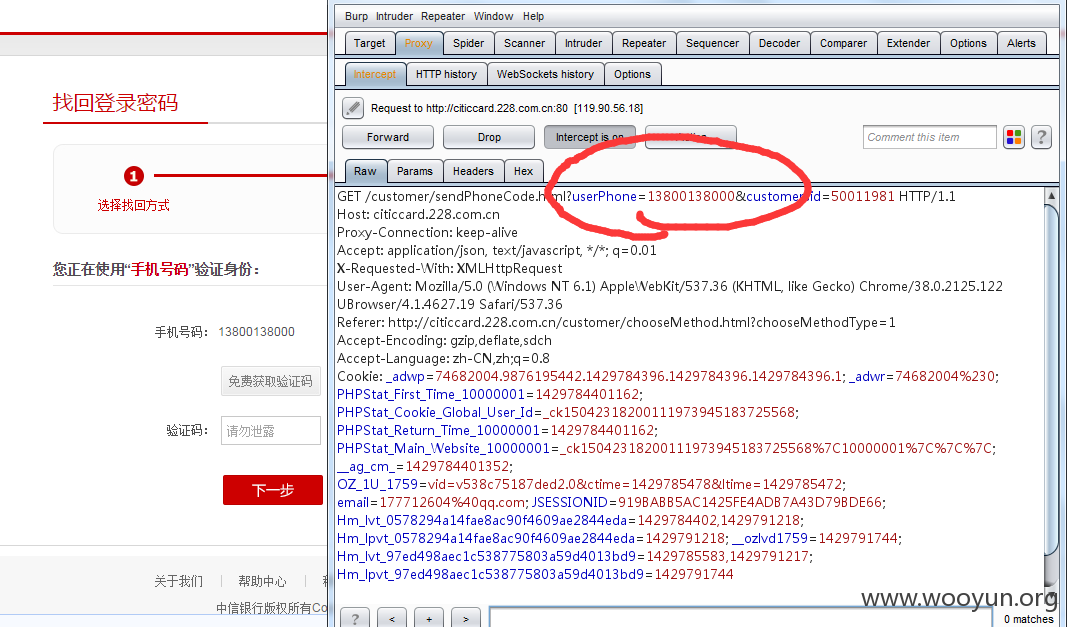Click the Accept-Language header line
1067x627 pixels.
(x=443, y=359)
